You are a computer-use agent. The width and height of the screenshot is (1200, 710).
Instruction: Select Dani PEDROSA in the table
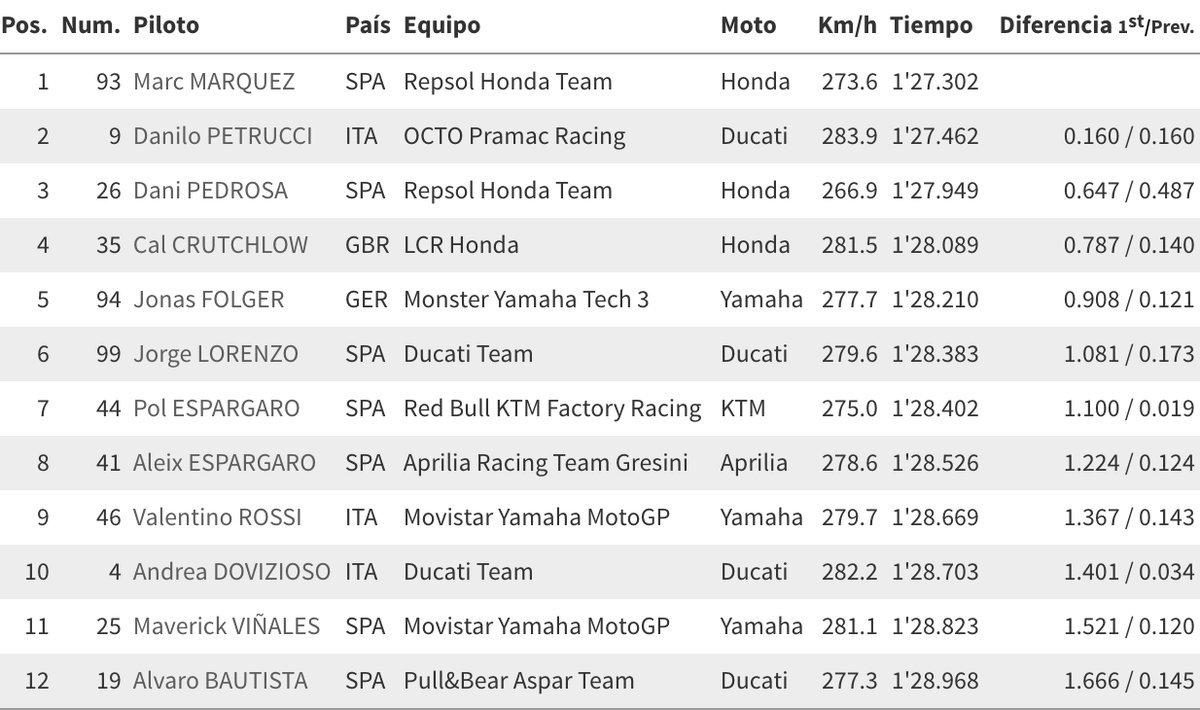(x=210, y=190)
